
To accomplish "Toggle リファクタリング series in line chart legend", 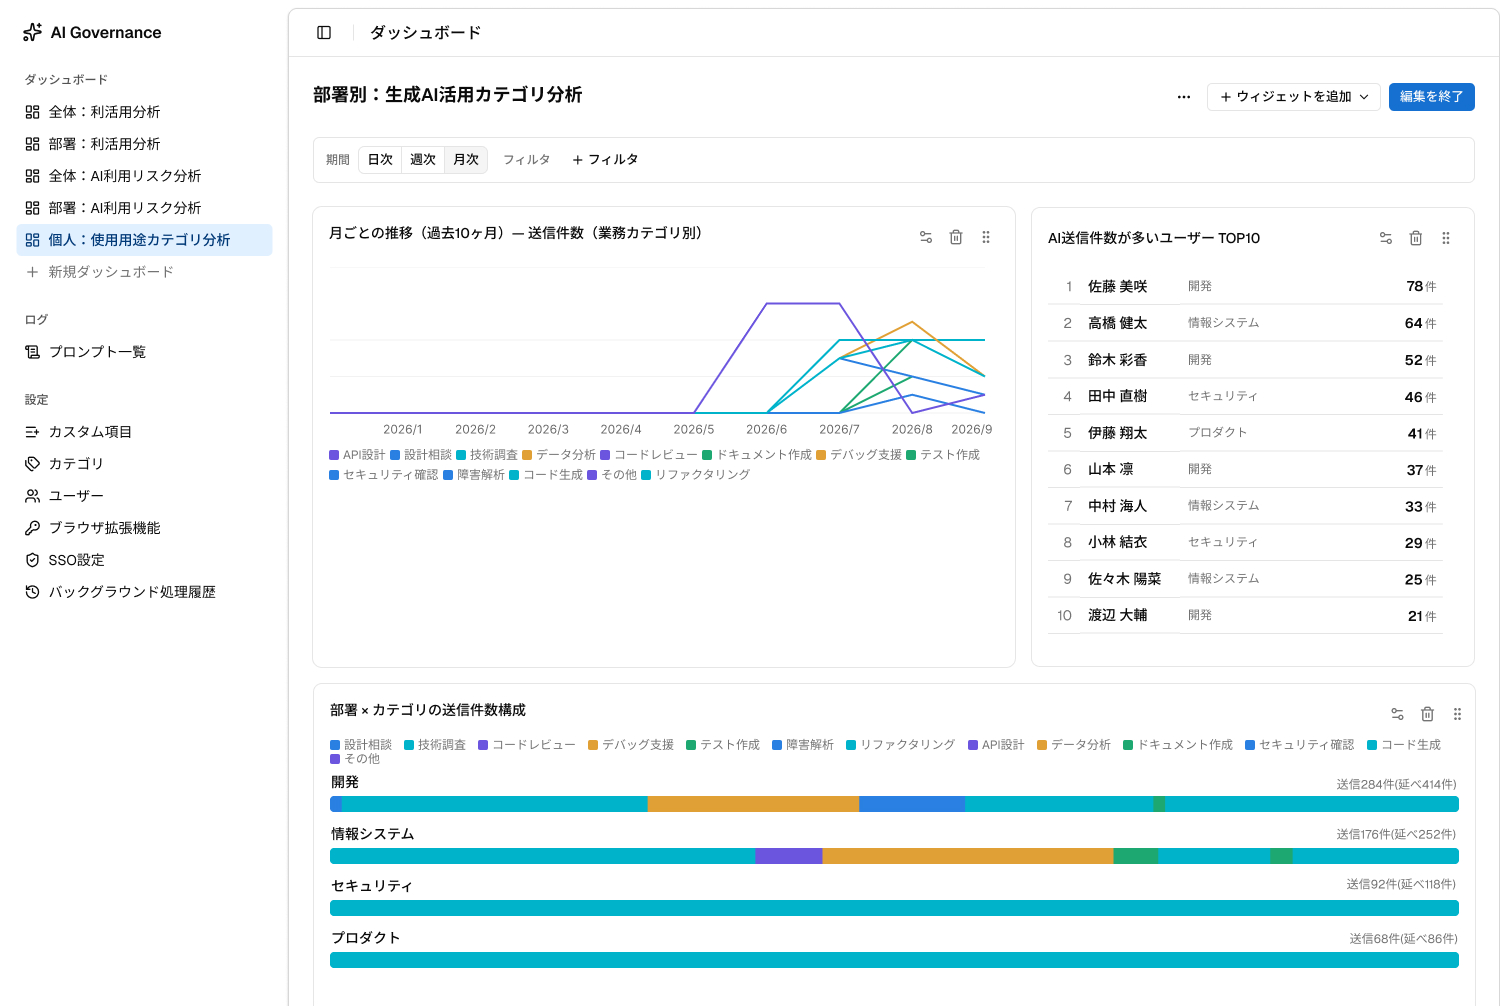I will click(696, 475).
